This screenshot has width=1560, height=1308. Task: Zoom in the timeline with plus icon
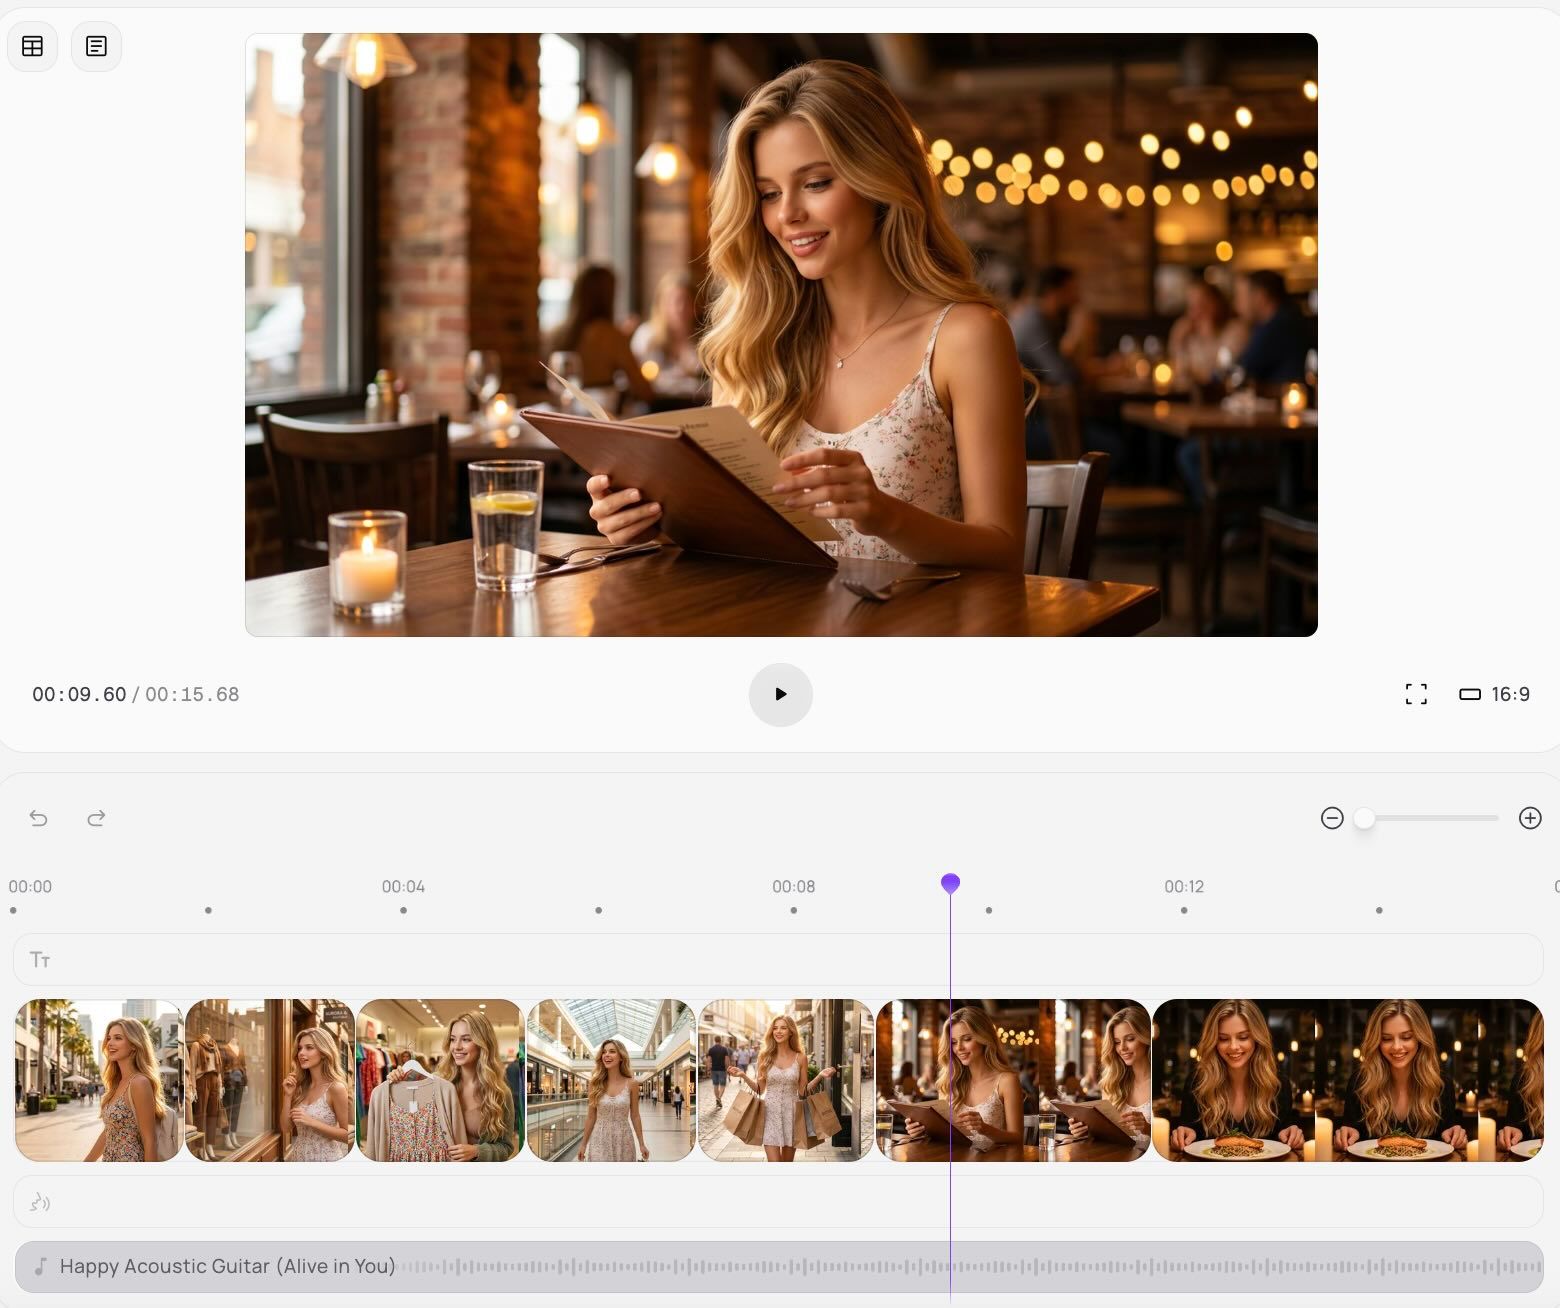coord(1530,818)
